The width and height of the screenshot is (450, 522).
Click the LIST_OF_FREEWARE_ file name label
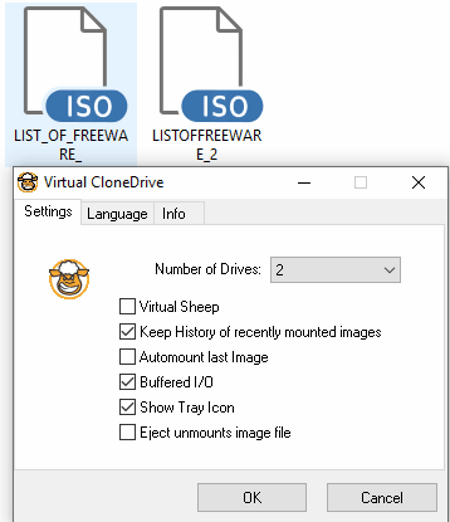(x=71, y=145)
